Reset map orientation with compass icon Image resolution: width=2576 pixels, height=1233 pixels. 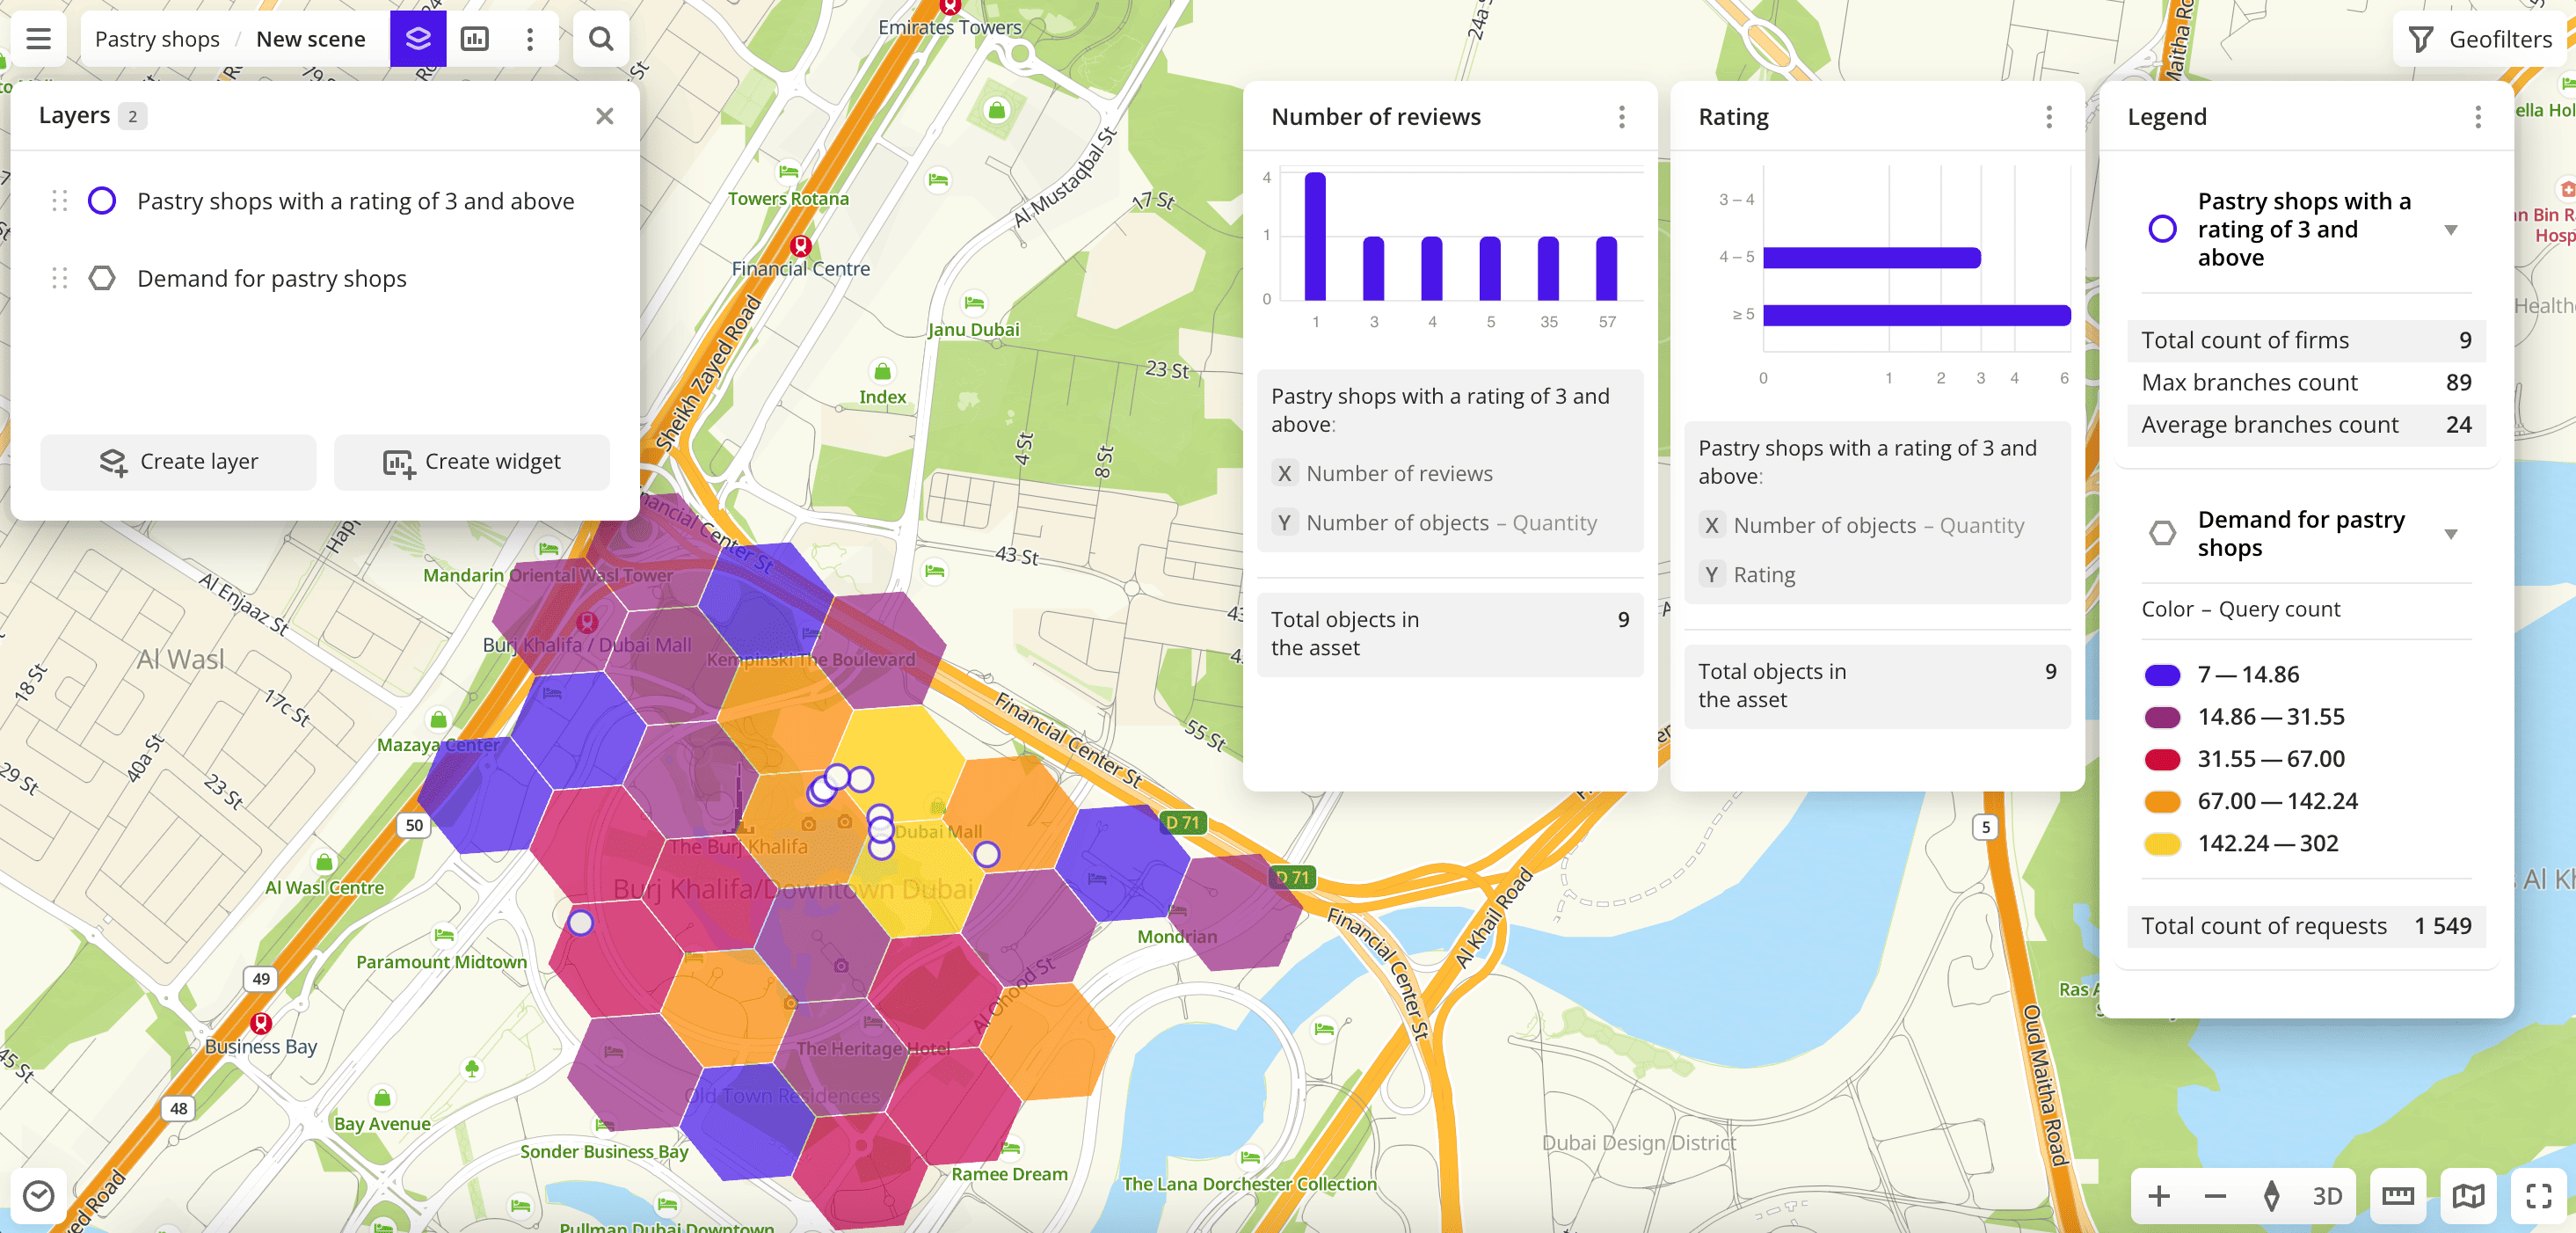click(2271, 1196)
